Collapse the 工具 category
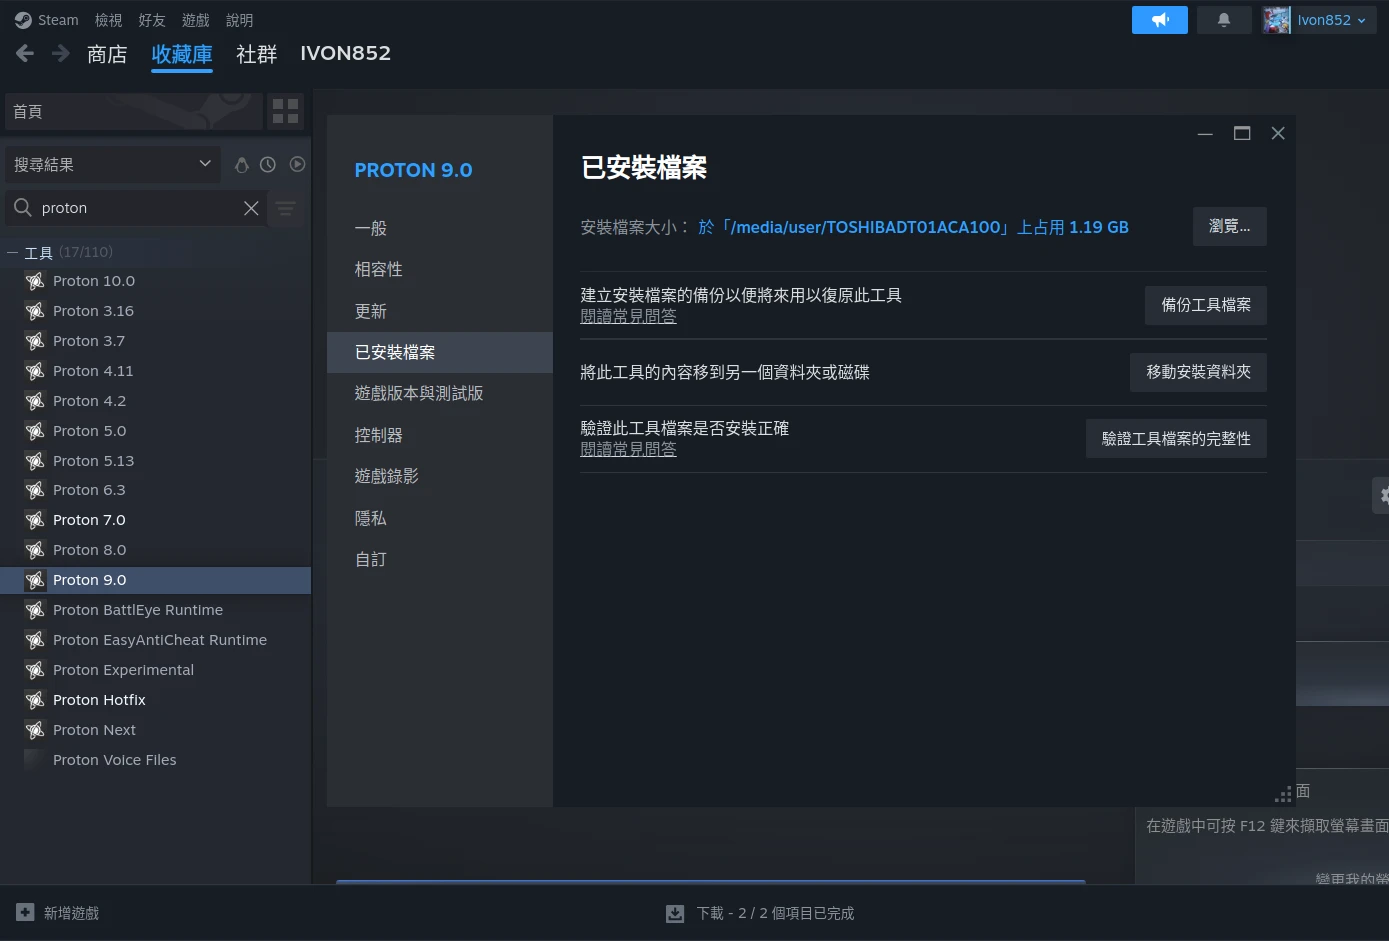This screenshot has width=1389, height=941. tap(13, 253)
